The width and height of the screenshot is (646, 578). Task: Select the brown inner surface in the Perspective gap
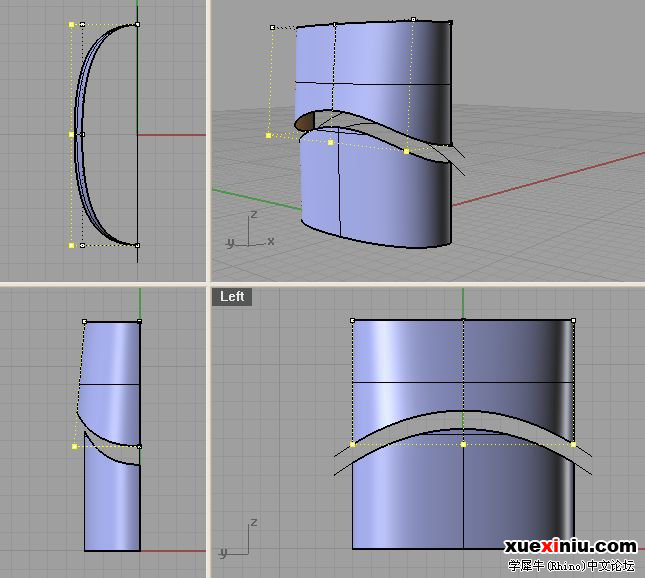pyautogui.click(x=304, y=123)
